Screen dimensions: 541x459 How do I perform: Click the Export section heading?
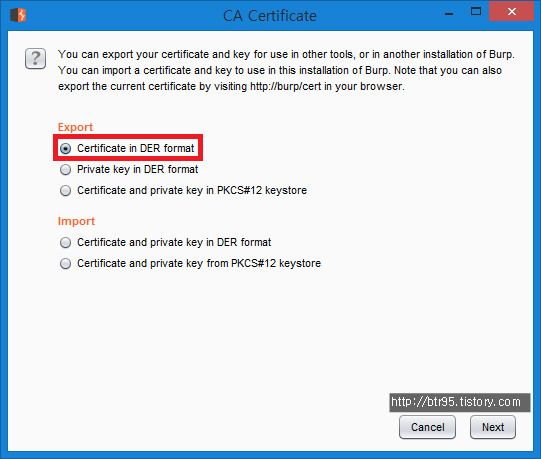coord(75,127)
